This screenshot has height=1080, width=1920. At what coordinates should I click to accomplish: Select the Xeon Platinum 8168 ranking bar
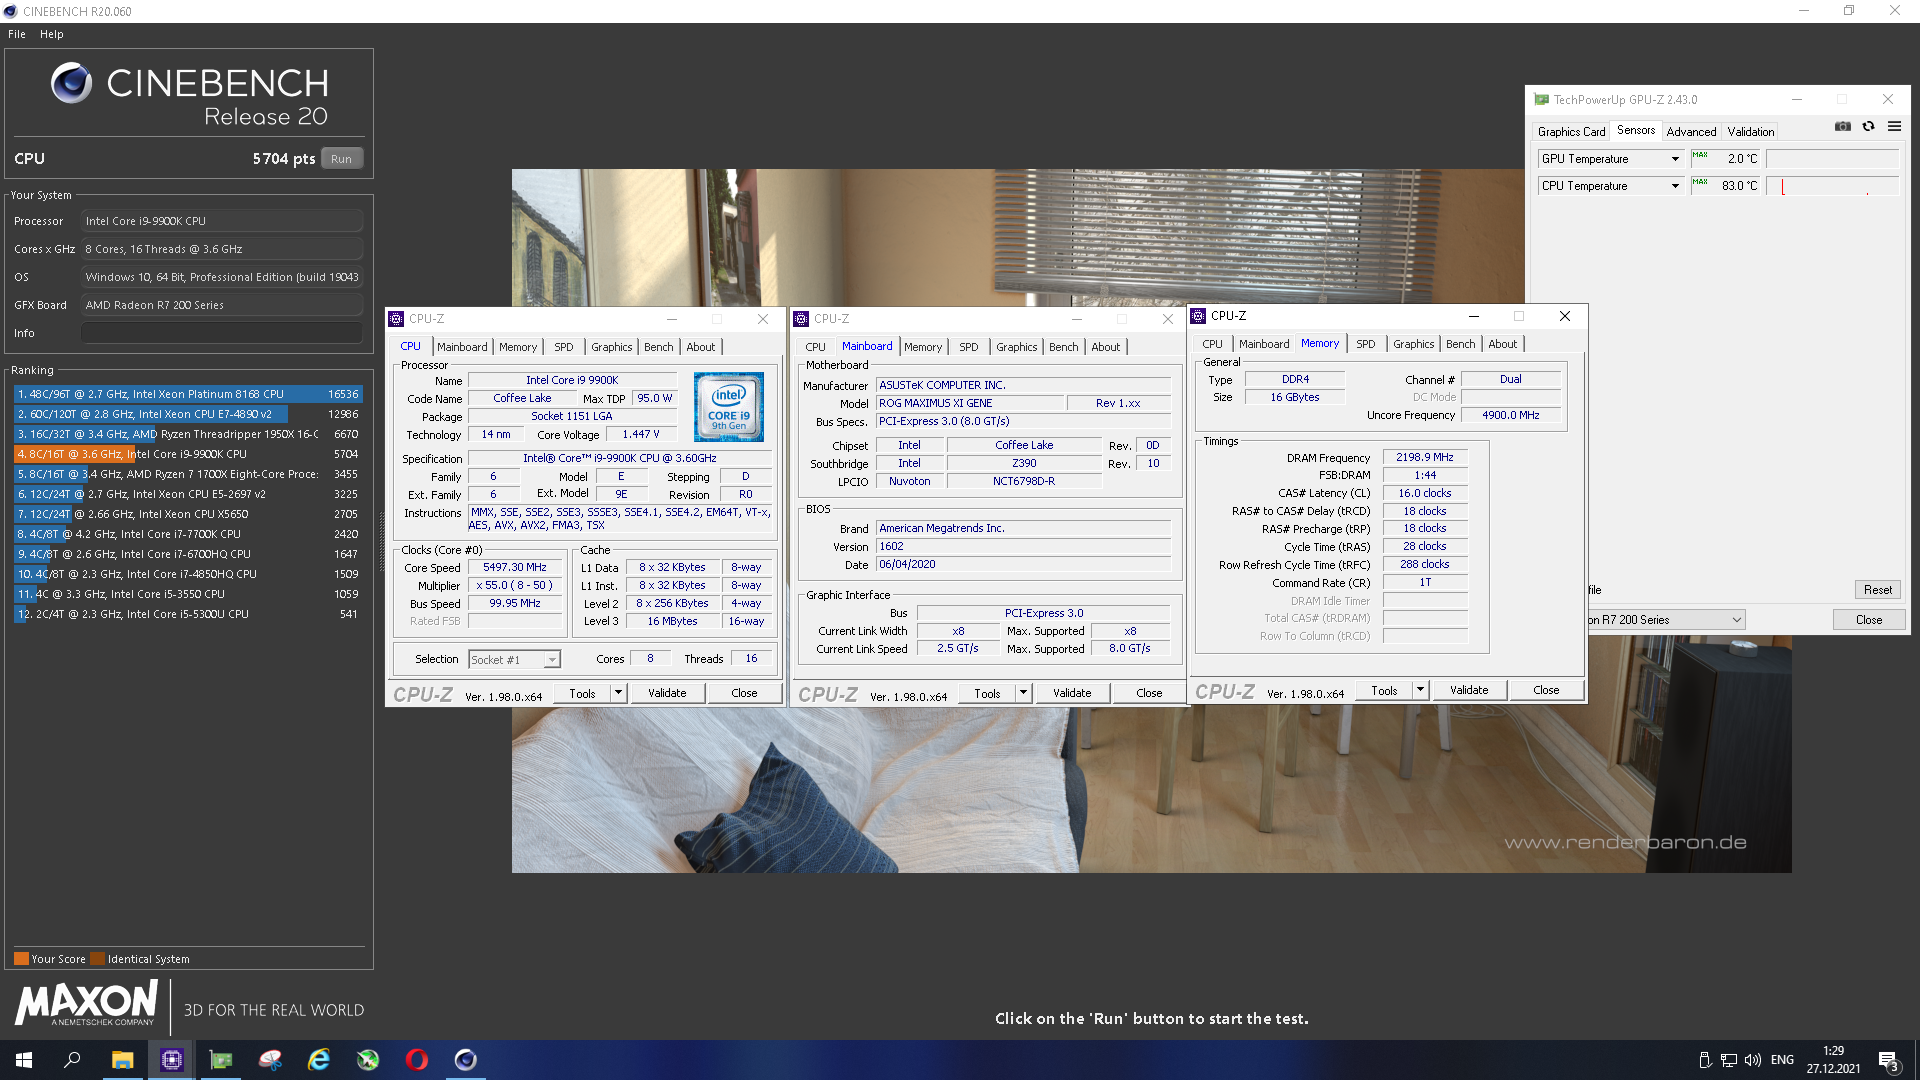pos(187,394)
